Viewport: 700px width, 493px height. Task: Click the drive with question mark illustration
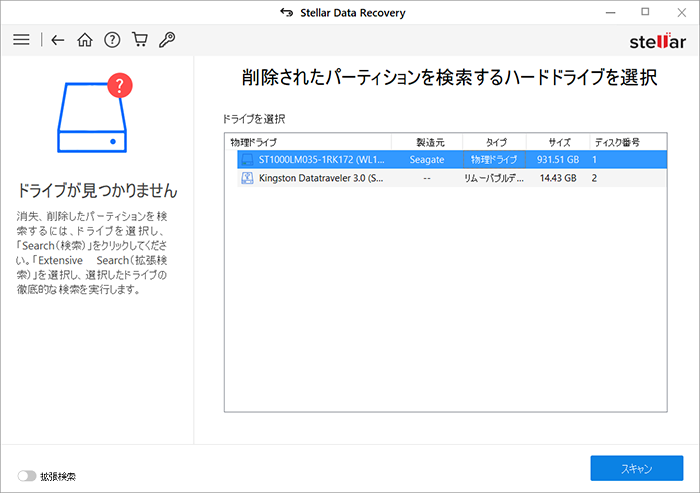click(x=95, y=113)
